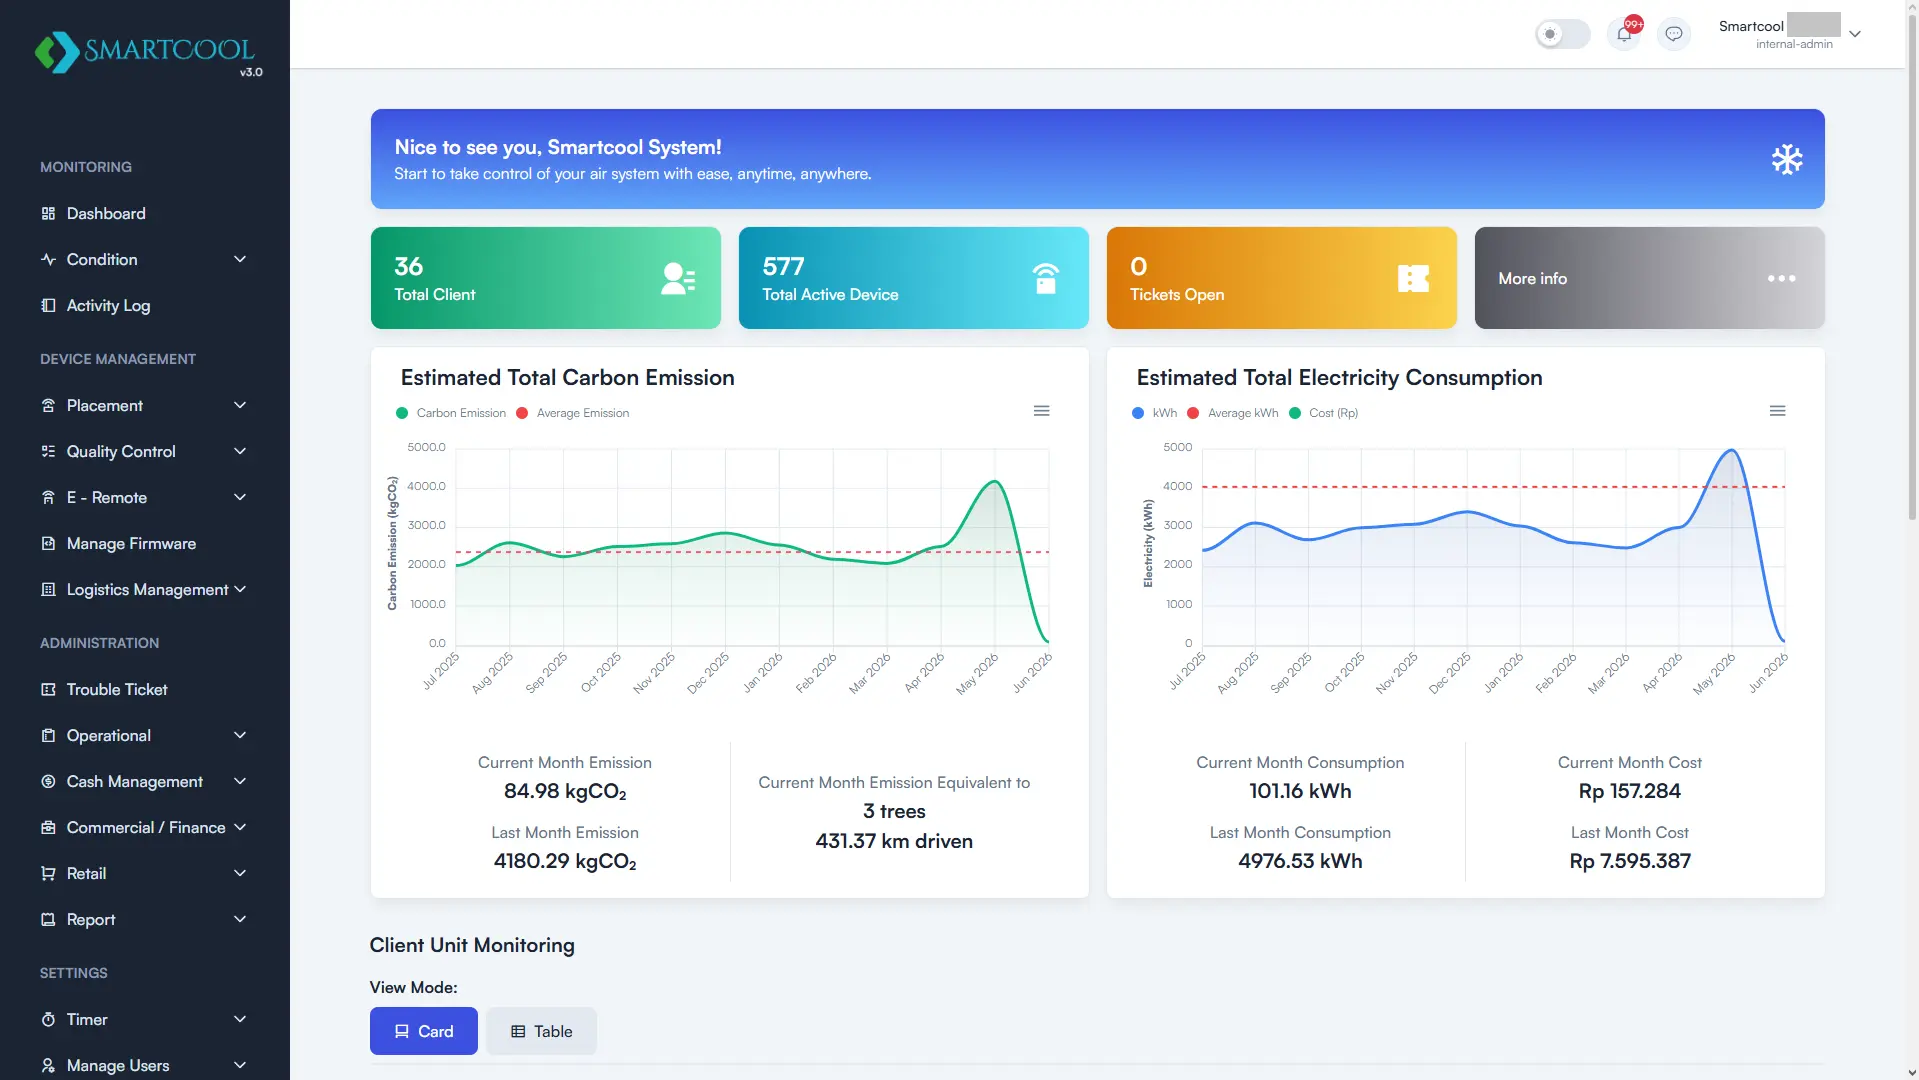Viewport: 1919px width, 1080px height.
Task: Toggle the dark mode switch
Action: [x=1563, y=34]
